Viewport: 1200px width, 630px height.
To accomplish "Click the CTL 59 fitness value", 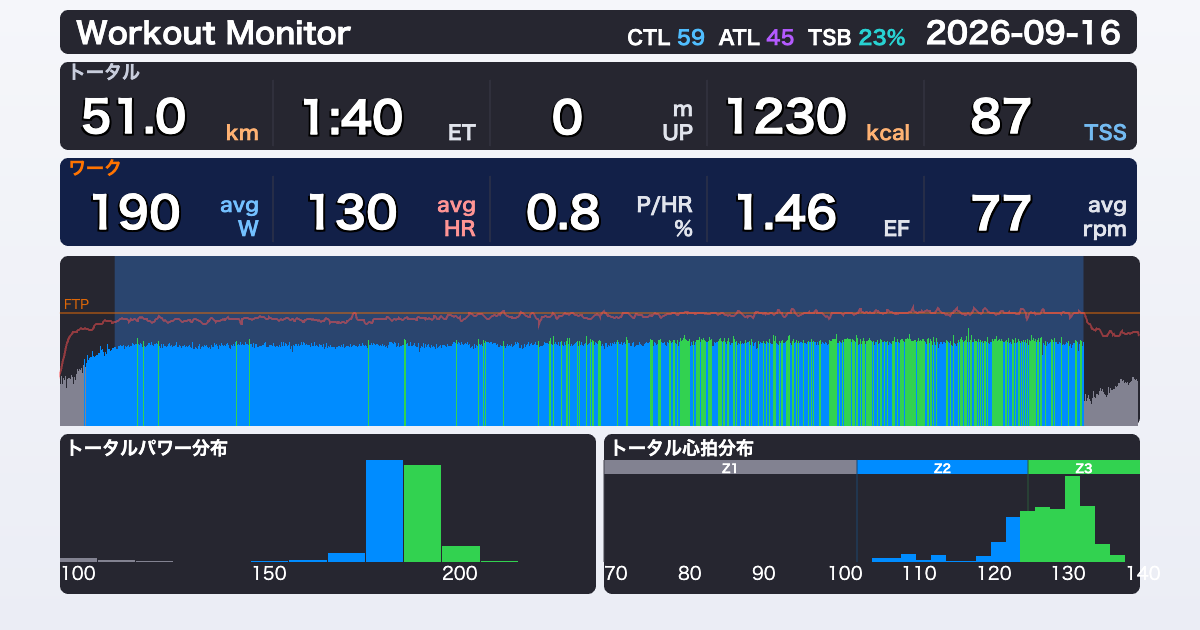I will coord(665,38).
